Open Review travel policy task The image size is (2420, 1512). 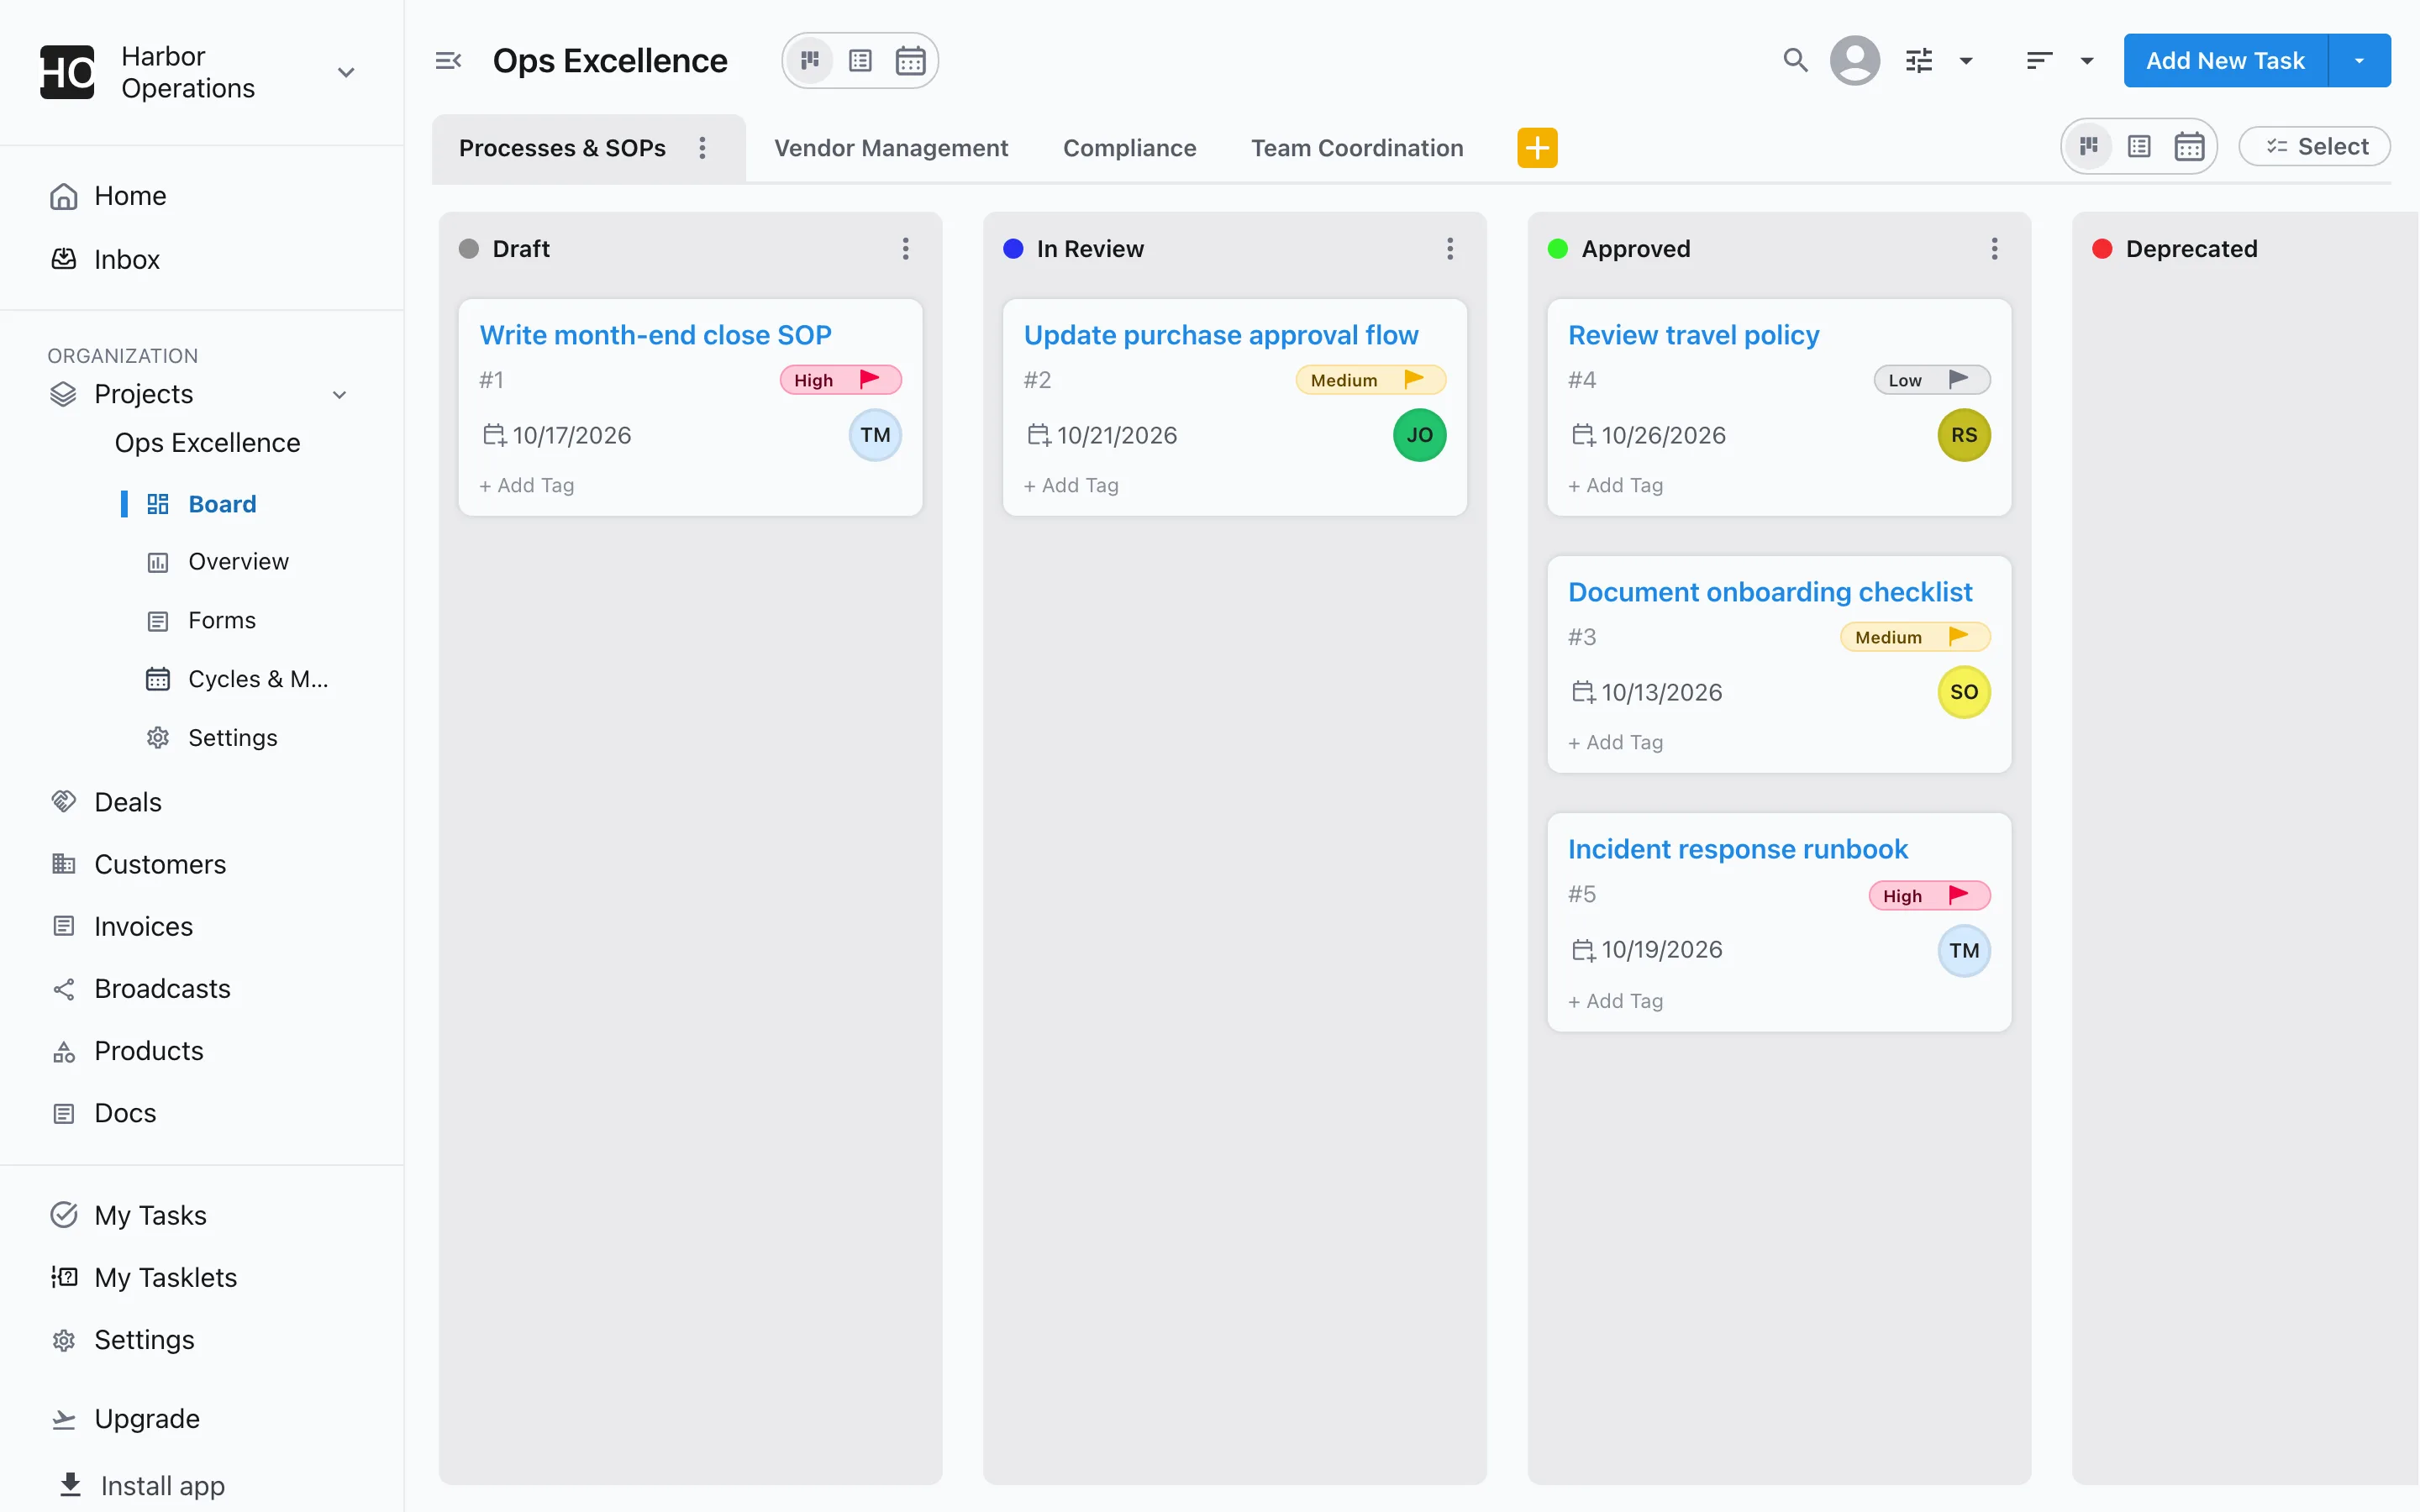tap(1694, 335)
